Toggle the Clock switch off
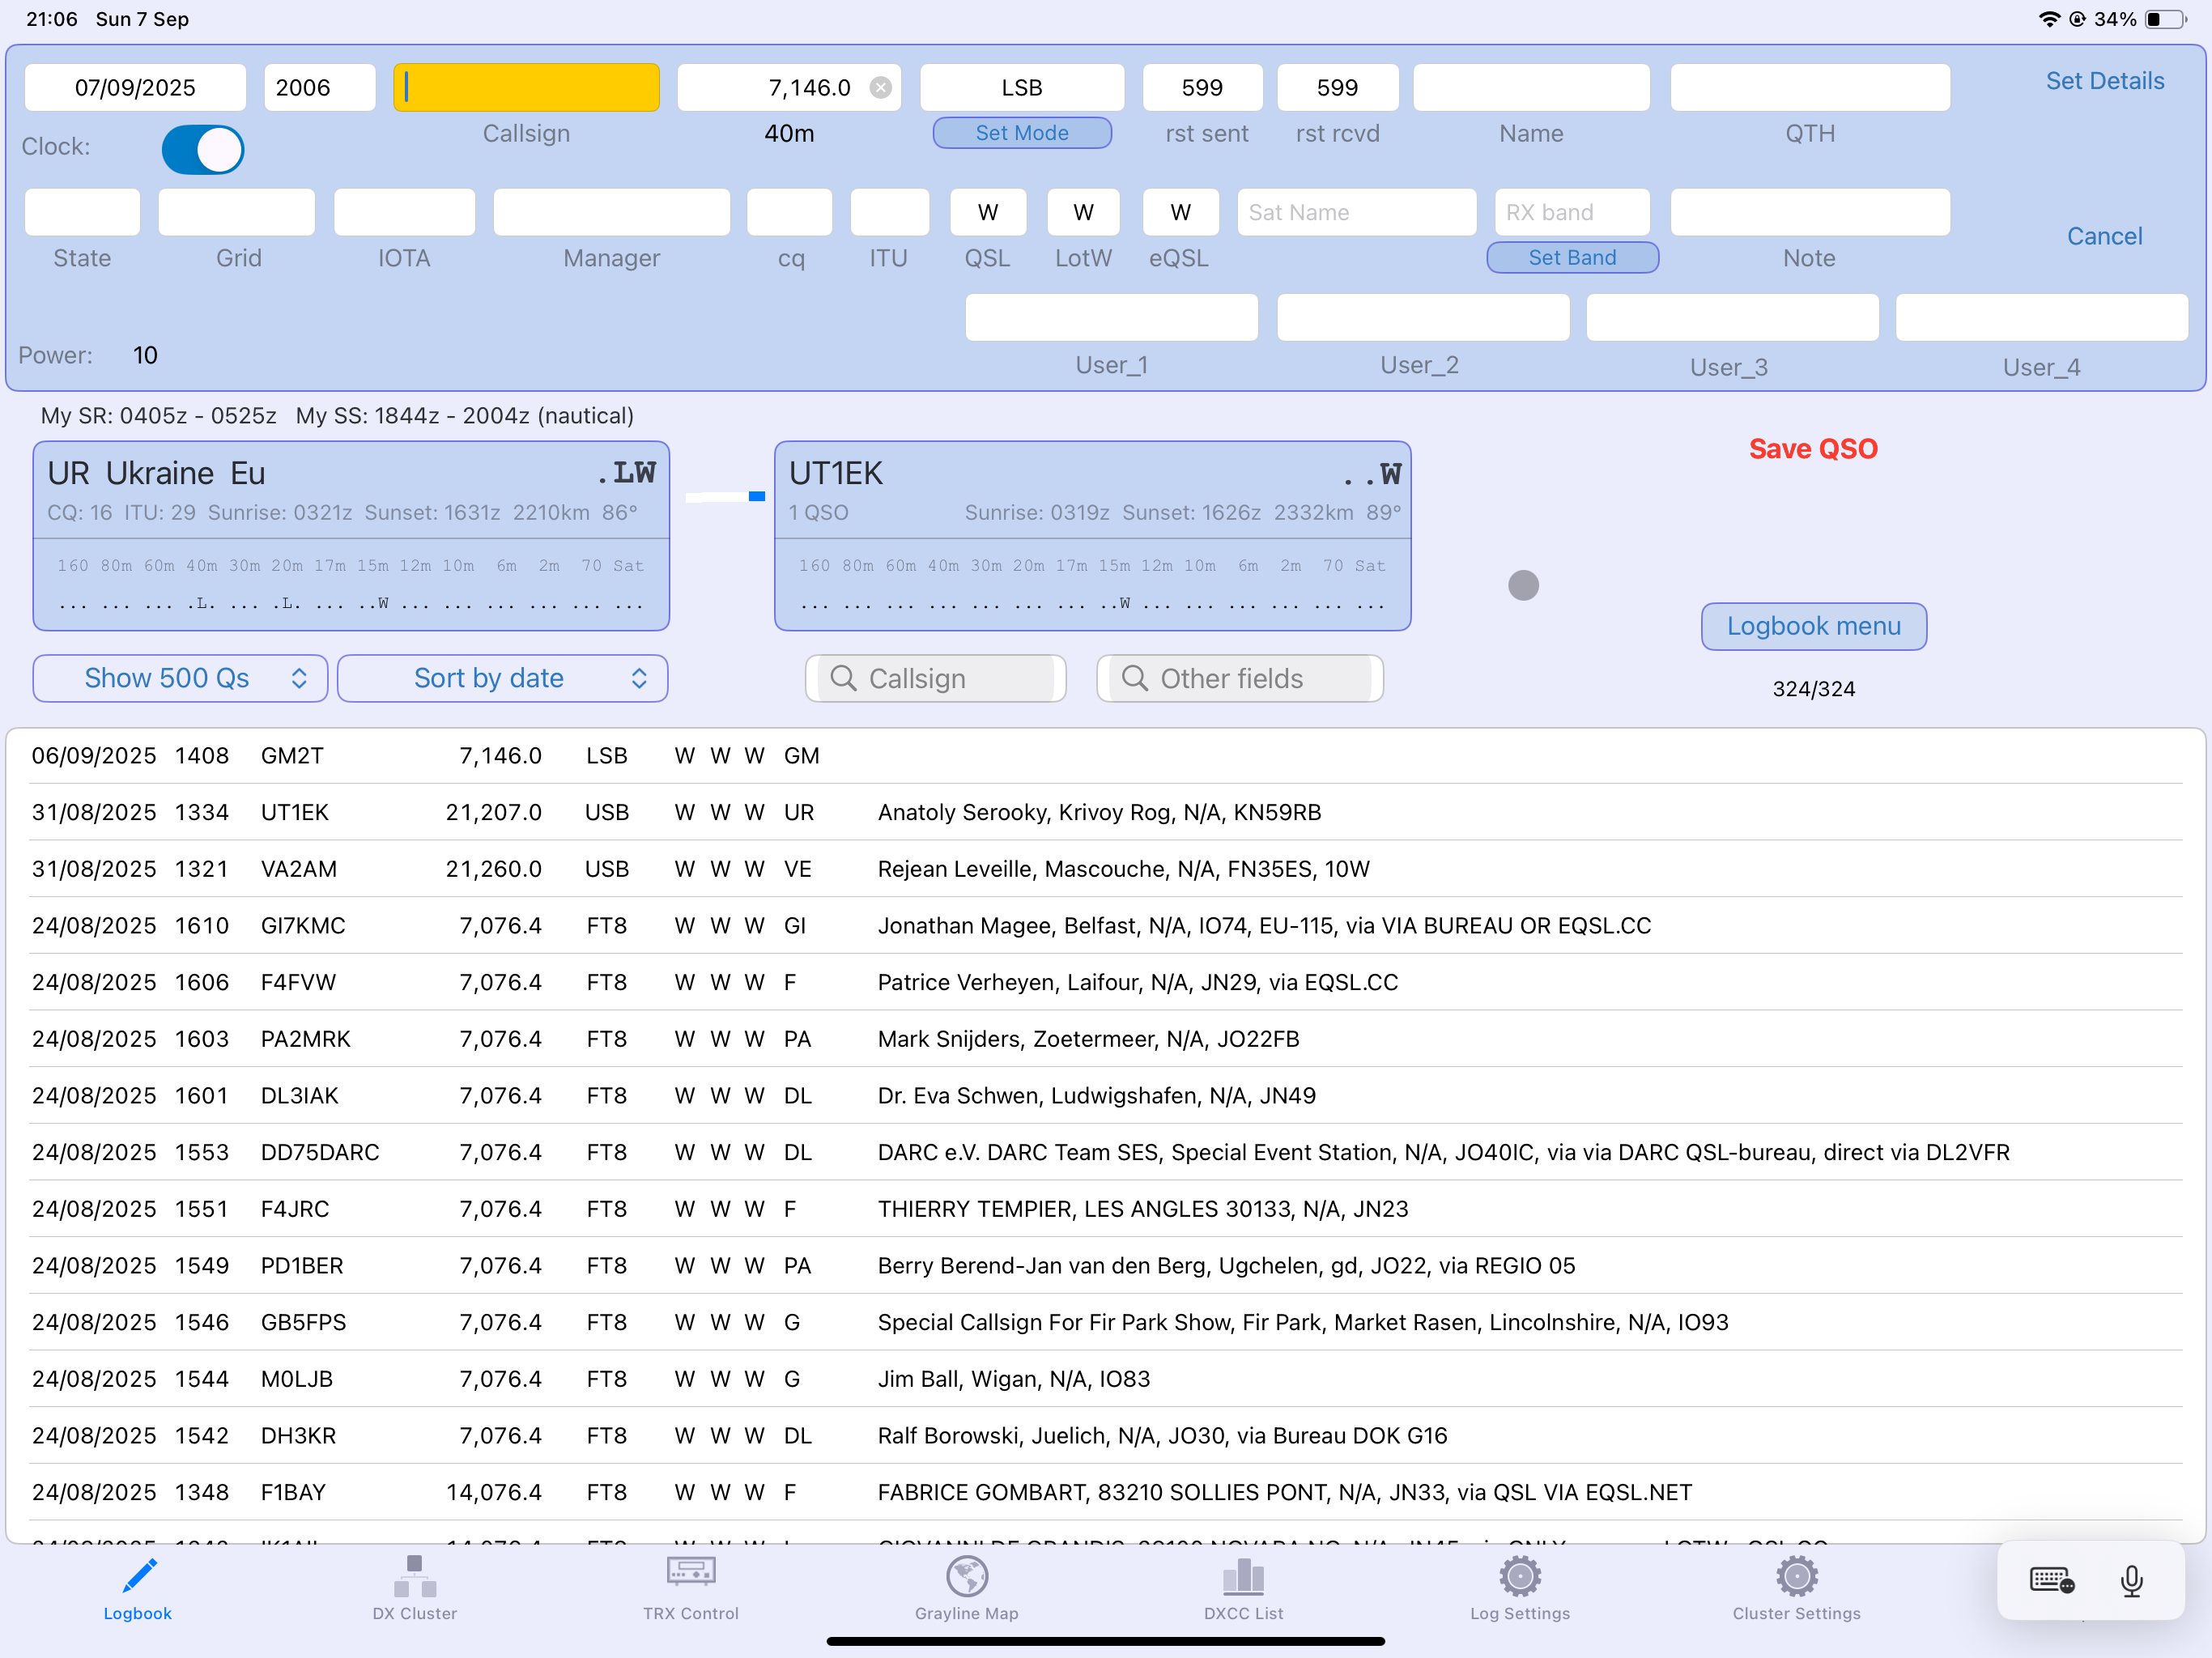 [x=203, y=150]
